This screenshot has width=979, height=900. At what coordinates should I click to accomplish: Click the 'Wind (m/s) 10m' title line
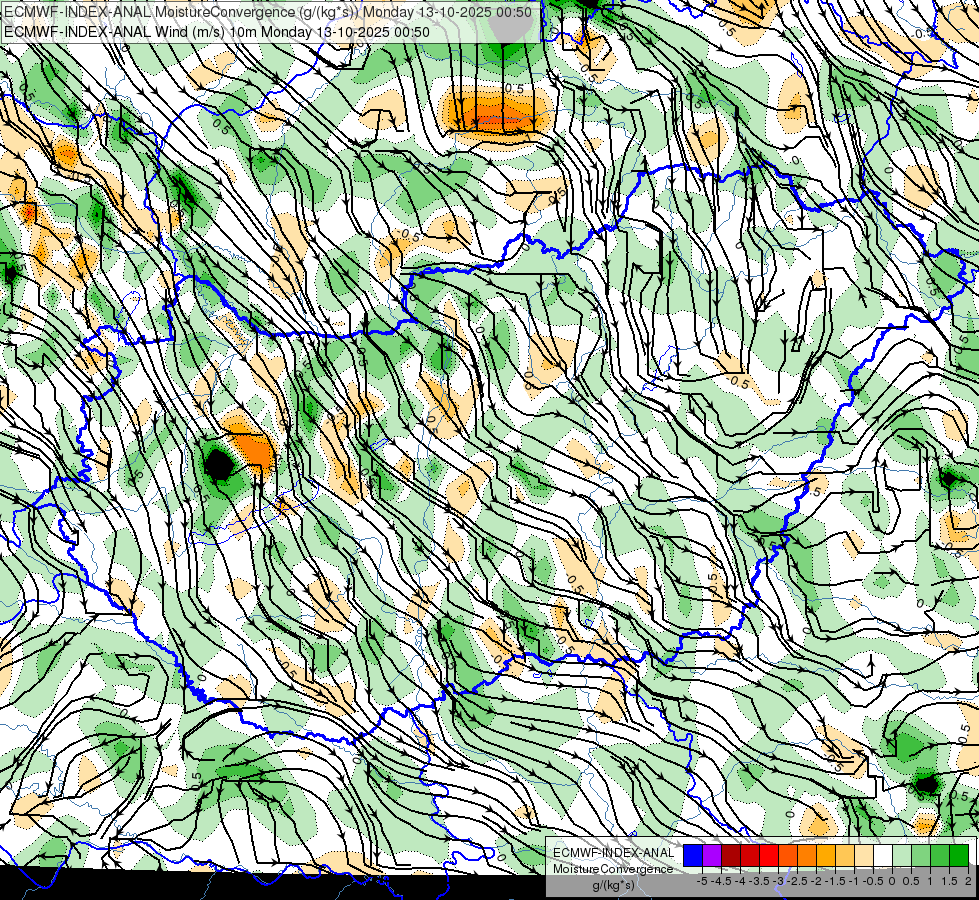(216, 31)
